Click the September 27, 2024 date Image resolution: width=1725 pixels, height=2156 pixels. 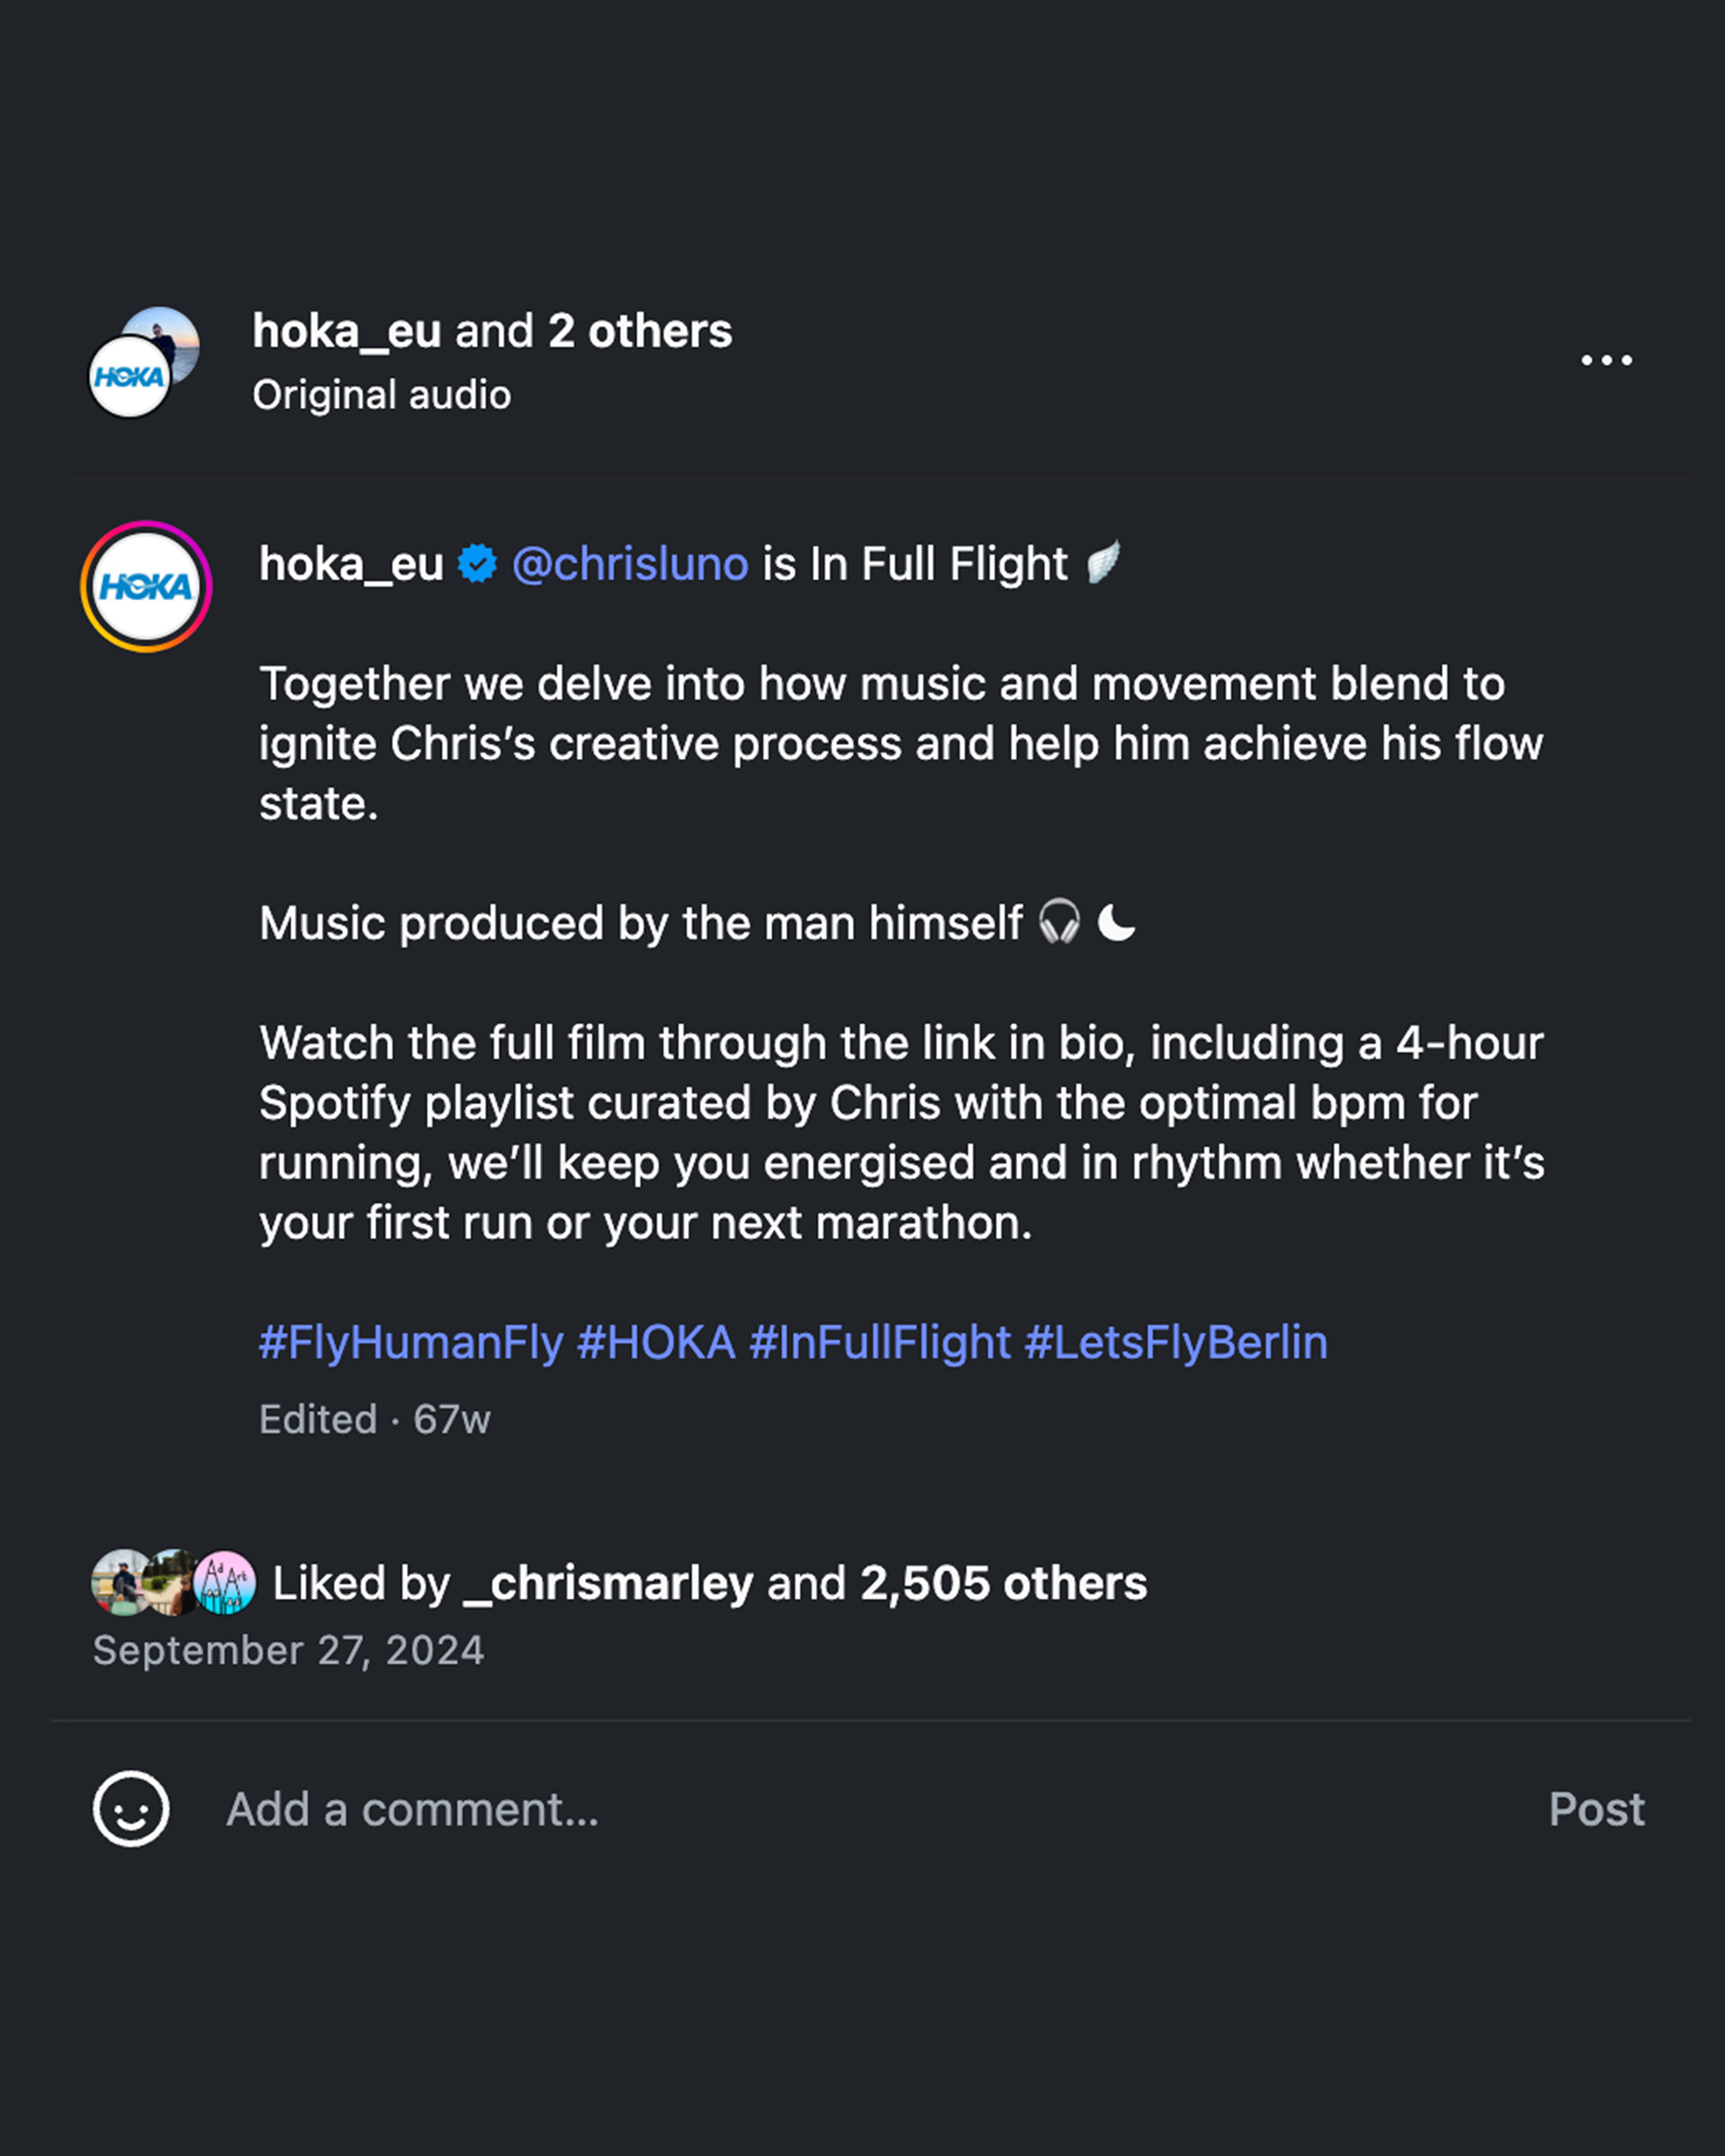[288, 1650]
